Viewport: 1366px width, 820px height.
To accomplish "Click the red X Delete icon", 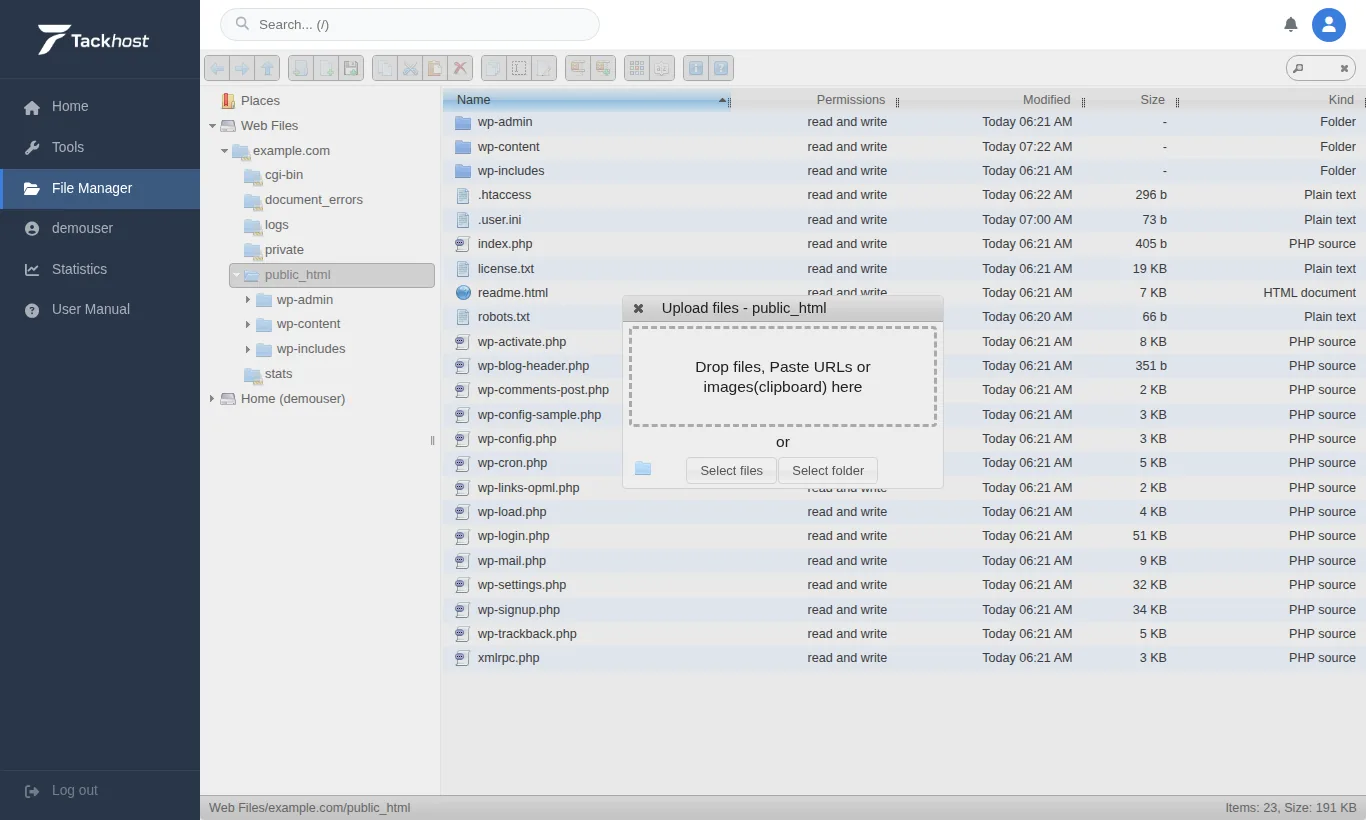I will pyautogui.click(x=460, y=68).
